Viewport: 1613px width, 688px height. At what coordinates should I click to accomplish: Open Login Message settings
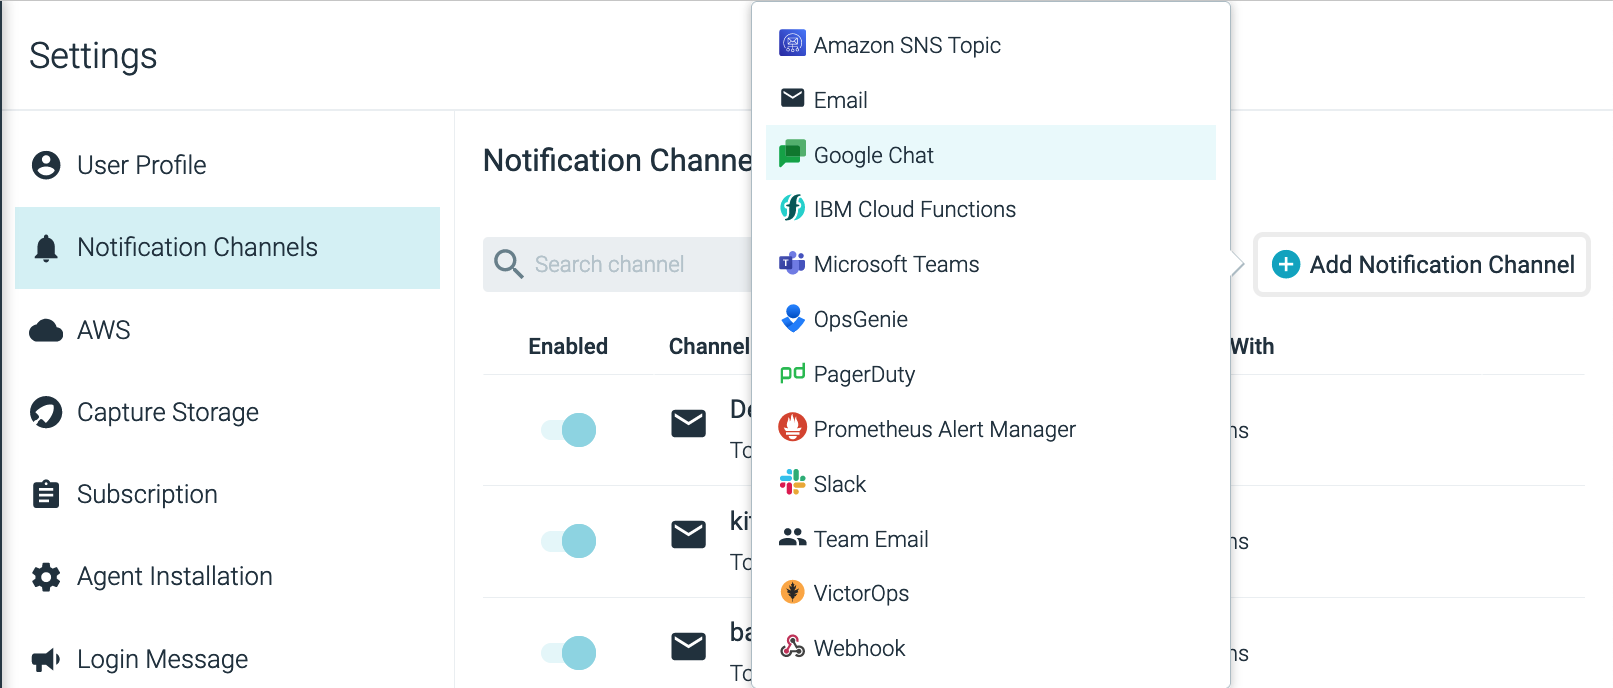[228, 659]
